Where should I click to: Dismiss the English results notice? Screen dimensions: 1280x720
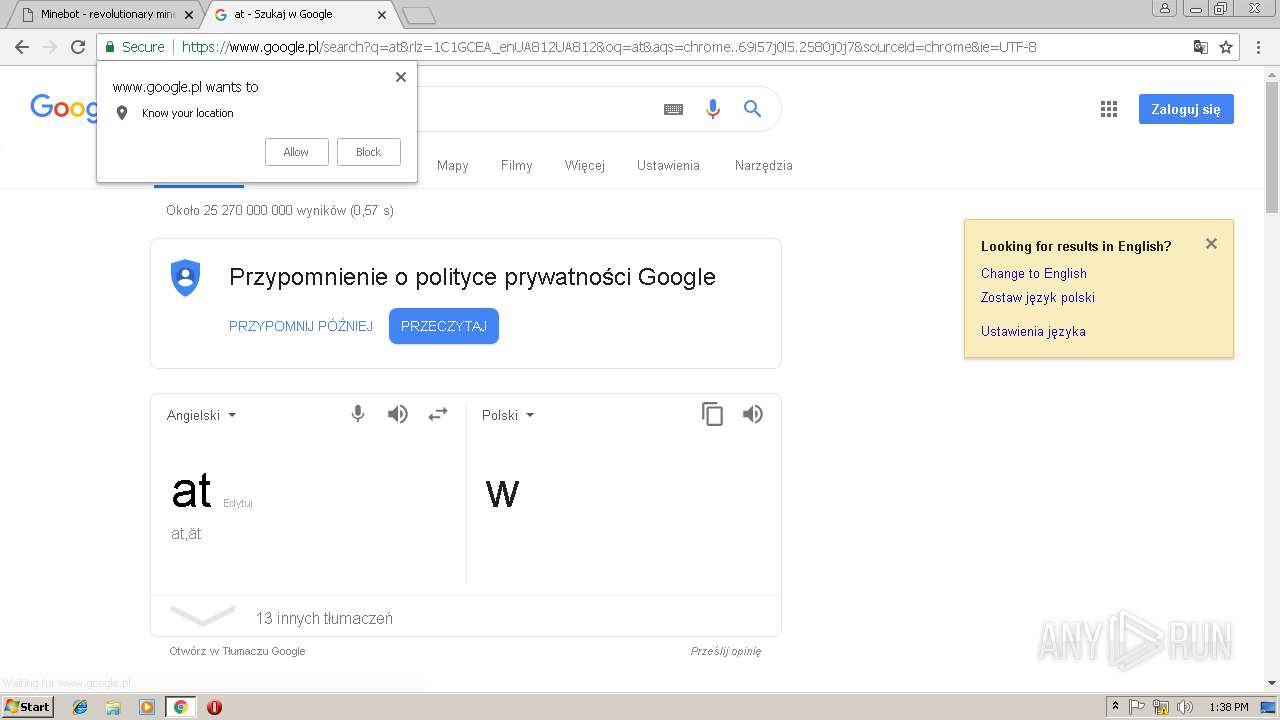point(1211,243)
